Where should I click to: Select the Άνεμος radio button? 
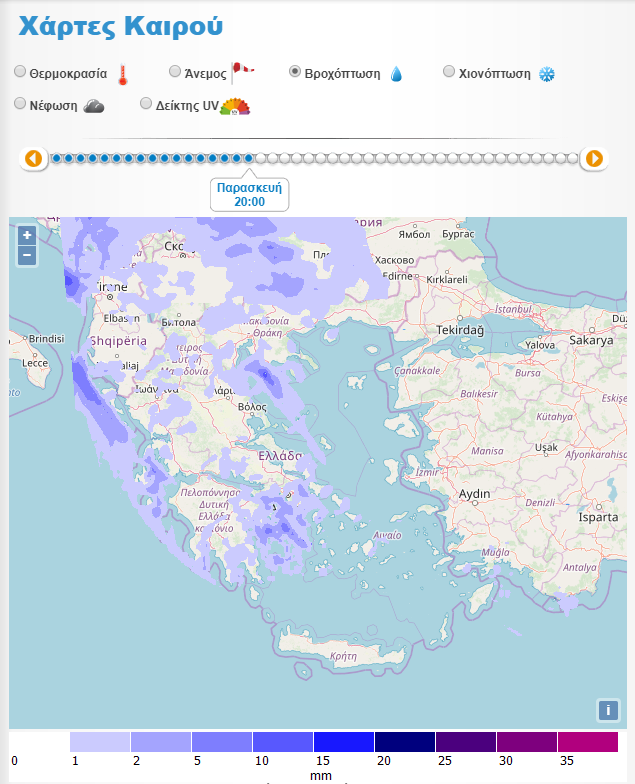click(174, 72)
